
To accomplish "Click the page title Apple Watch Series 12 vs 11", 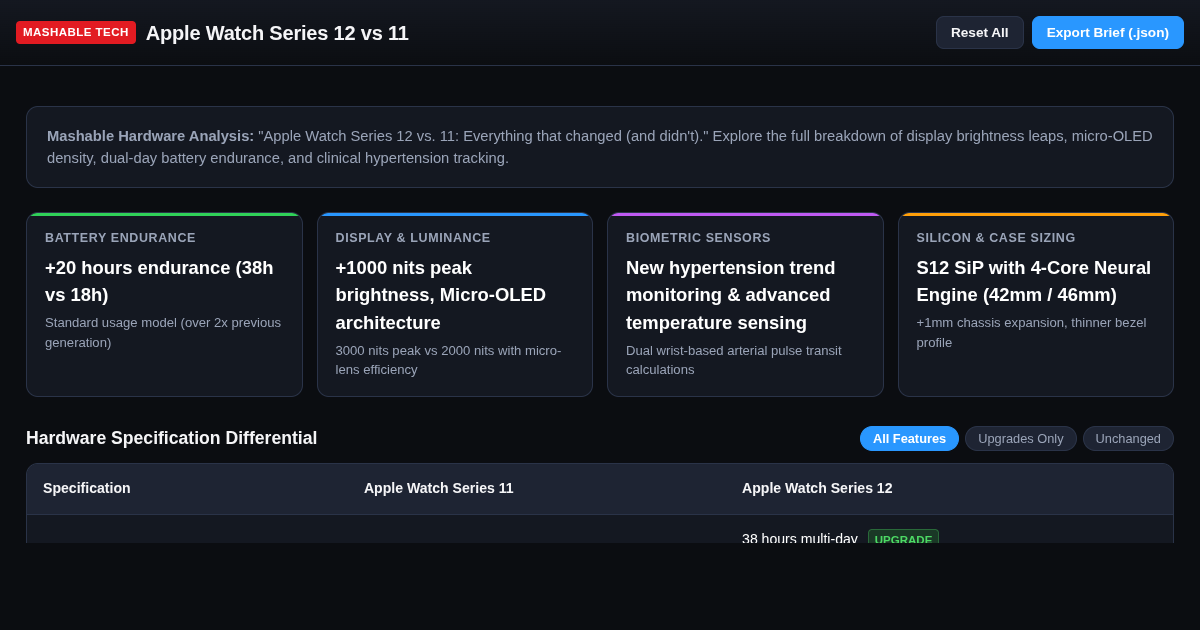I will click(x=277, y=33).
